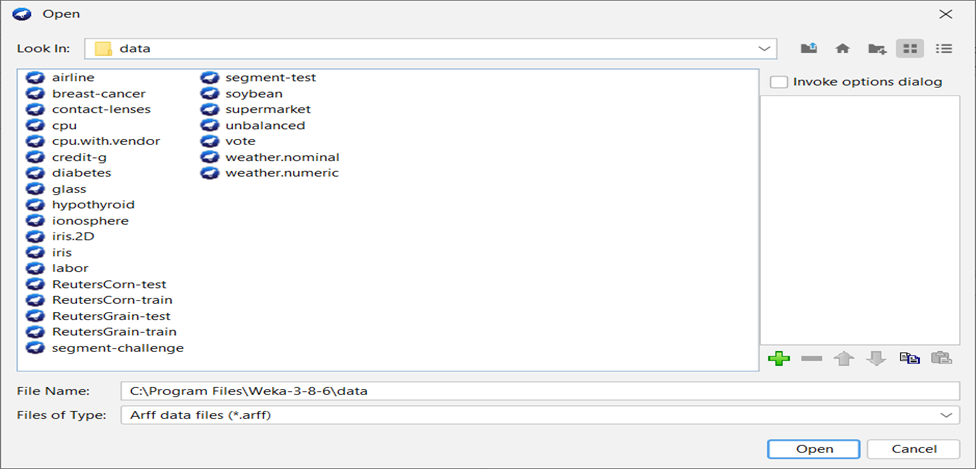Enable Invoke options dialog checkbox
Viewport: 976px width, 469px height.
pos(779,82)
